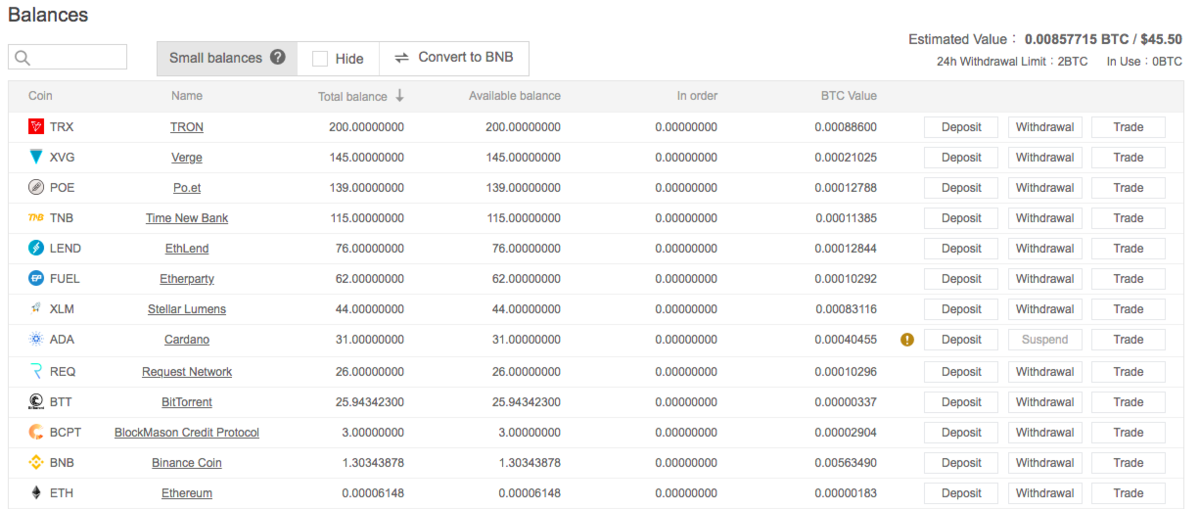Click the BTC Value column header
The width and height of the screenshot is (1200, 509).
click(848, 96)
